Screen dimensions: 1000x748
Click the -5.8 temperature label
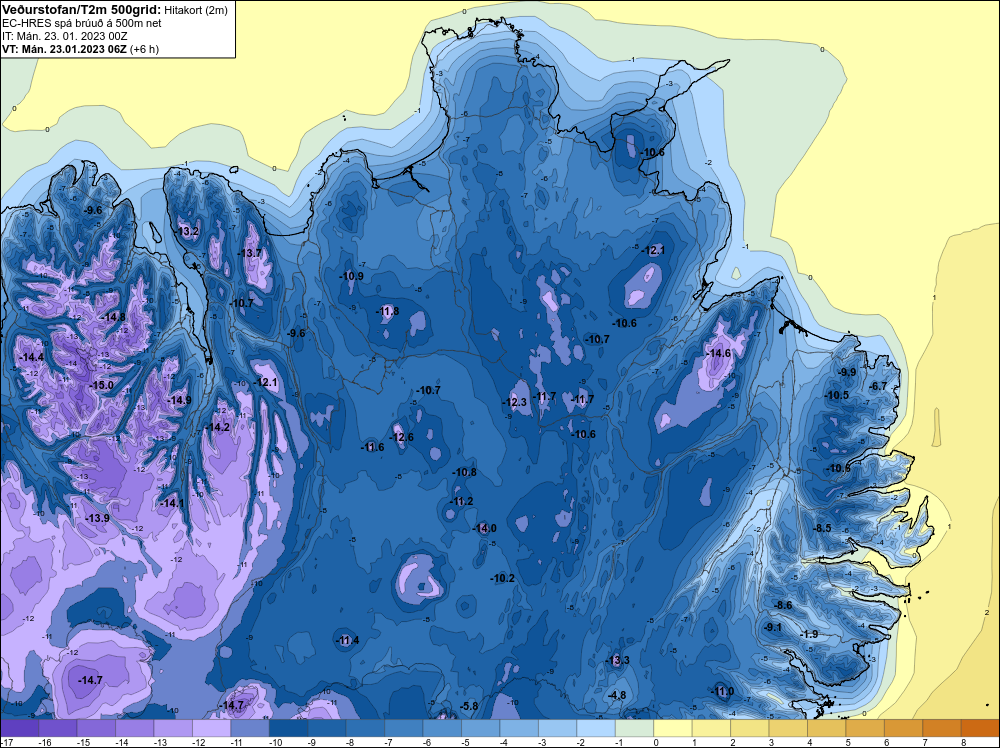tap(469, 706)
